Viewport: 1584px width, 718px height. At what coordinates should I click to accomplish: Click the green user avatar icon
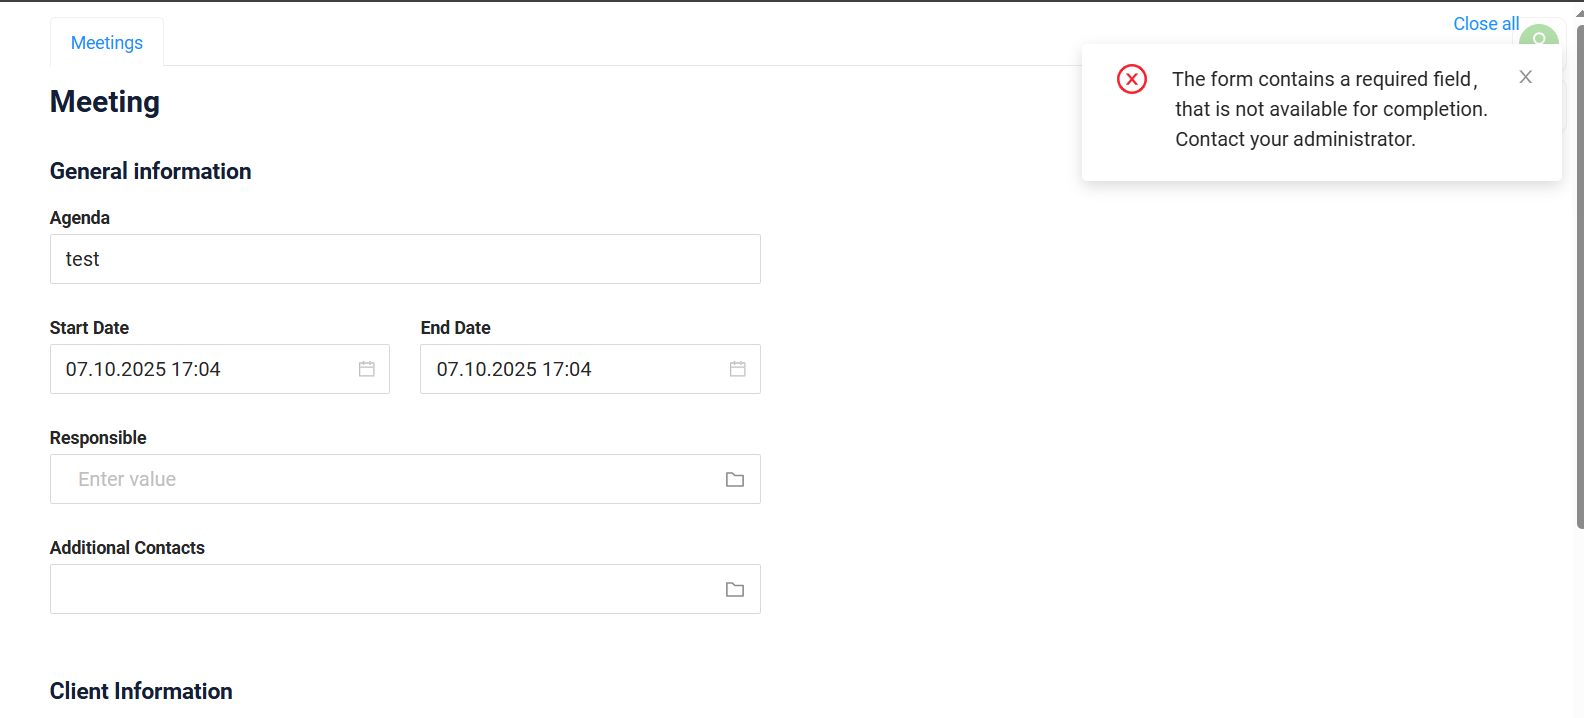[1541, 34]
